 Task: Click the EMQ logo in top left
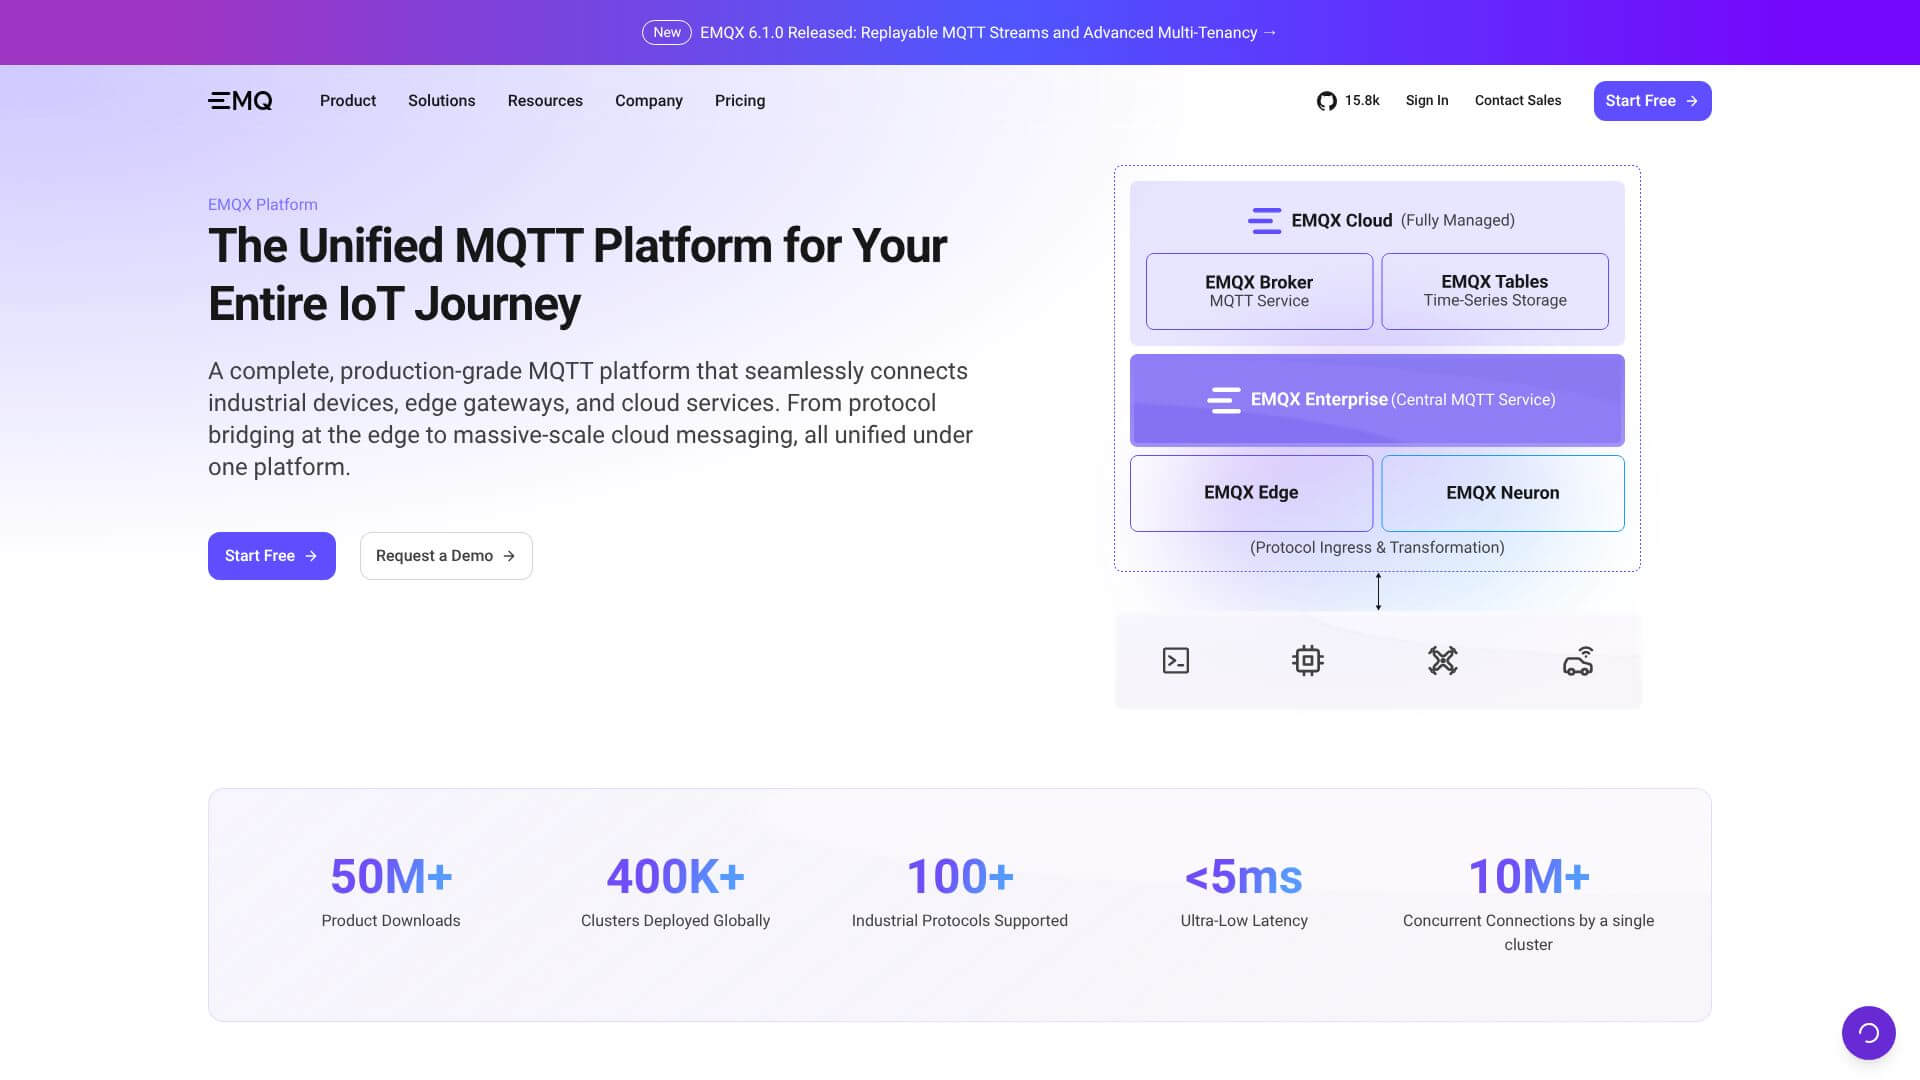point(240,100)
